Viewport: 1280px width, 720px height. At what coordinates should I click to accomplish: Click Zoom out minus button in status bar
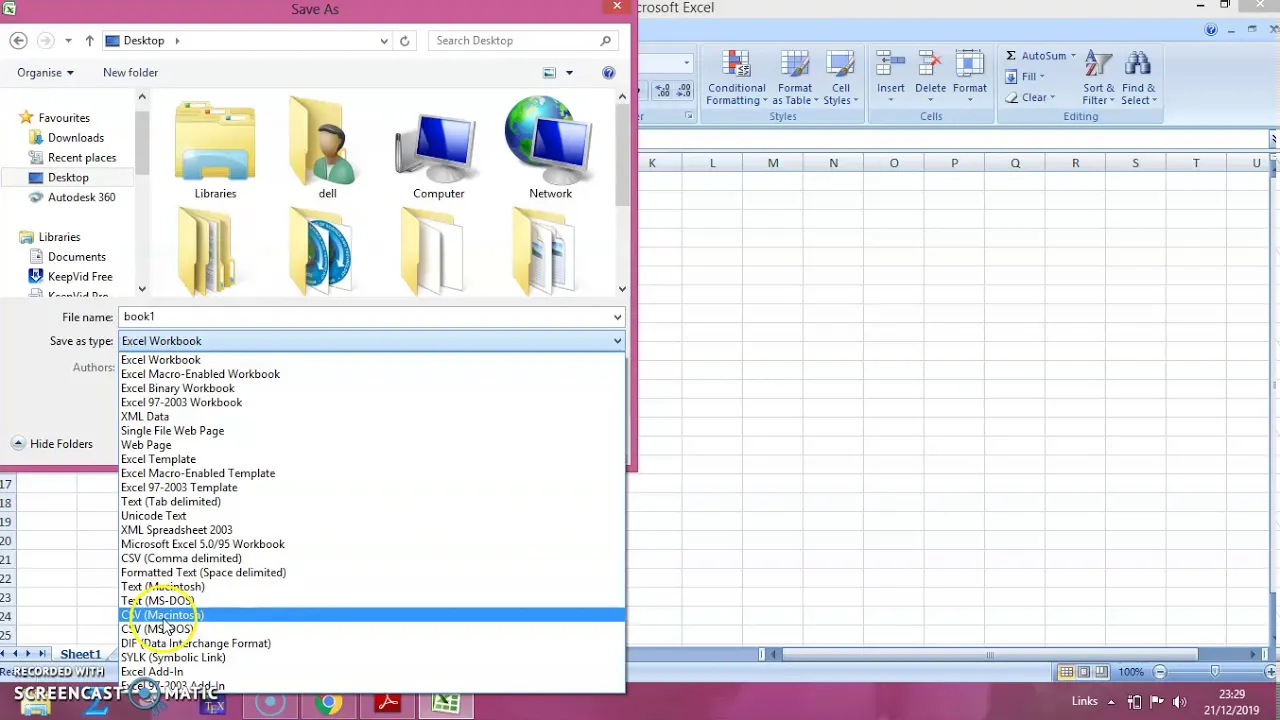[x=1160, y=672]
